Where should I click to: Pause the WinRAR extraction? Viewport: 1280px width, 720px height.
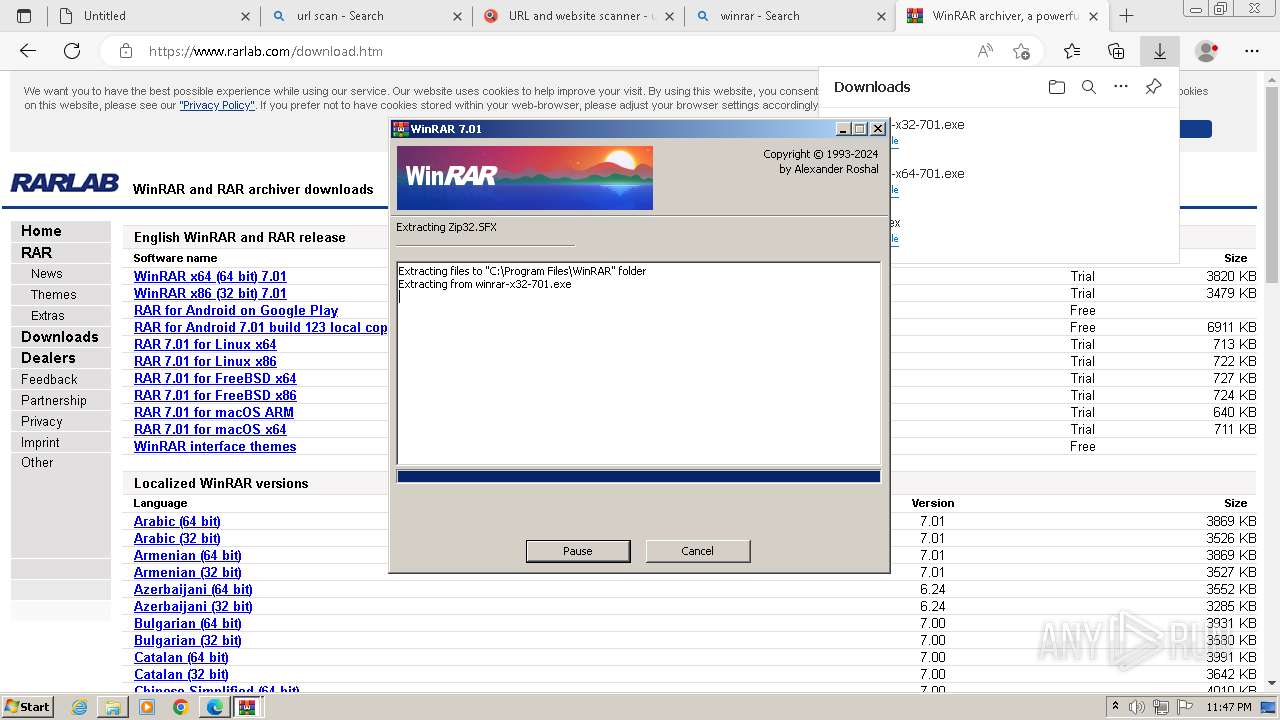[578, 551]
